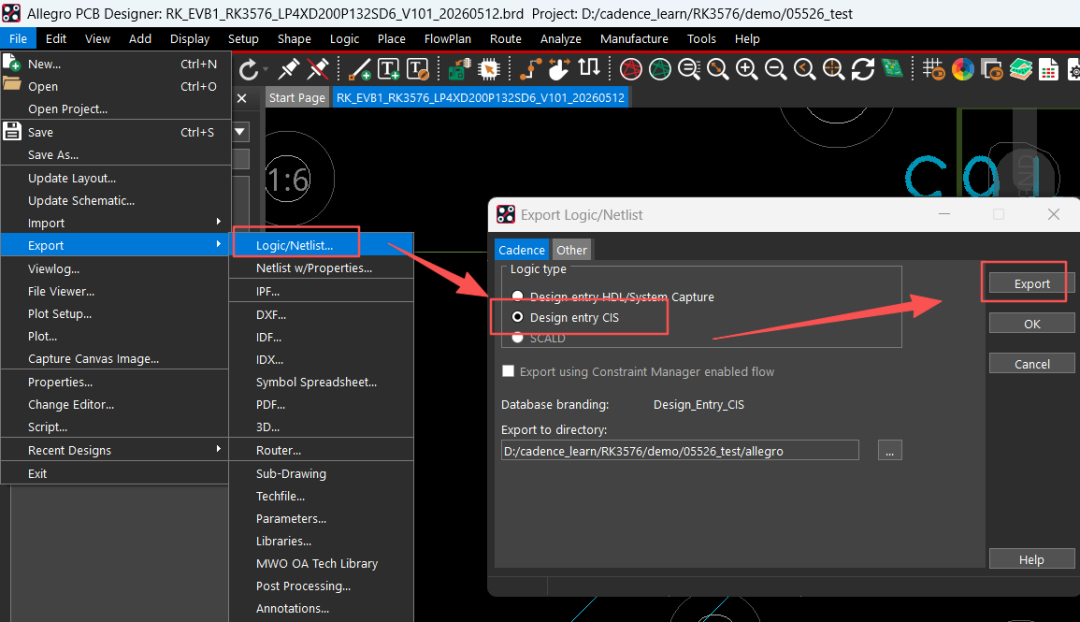This screenshot has height=622, width=1080.
Task: Activate the Slide trace hand icon
Action: tap(559, 69)
